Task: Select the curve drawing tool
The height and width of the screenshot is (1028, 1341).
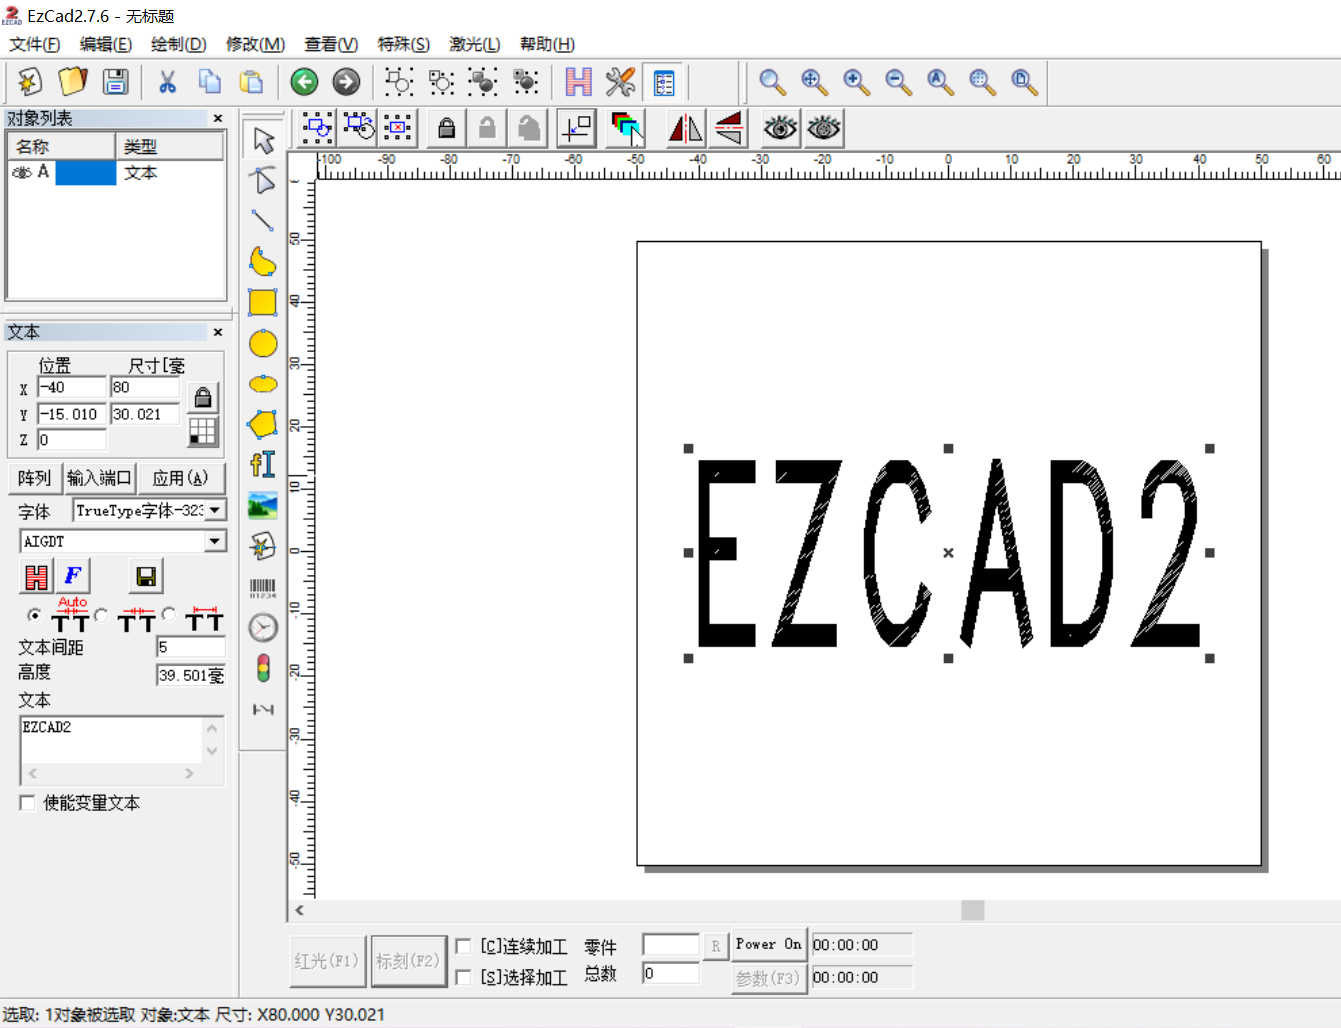Action: pyautogui.click(x=263, y=261)
